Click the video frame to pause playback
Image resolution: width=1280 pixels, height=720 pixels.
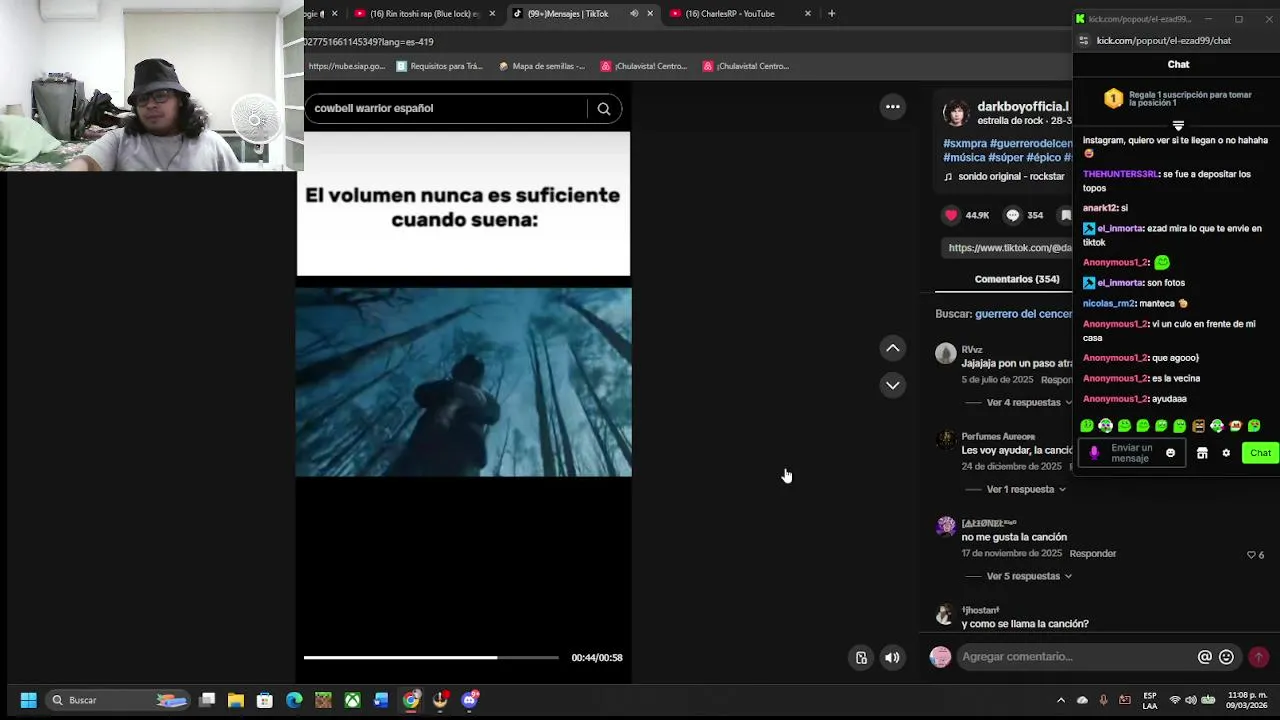(x=464, y=382)
